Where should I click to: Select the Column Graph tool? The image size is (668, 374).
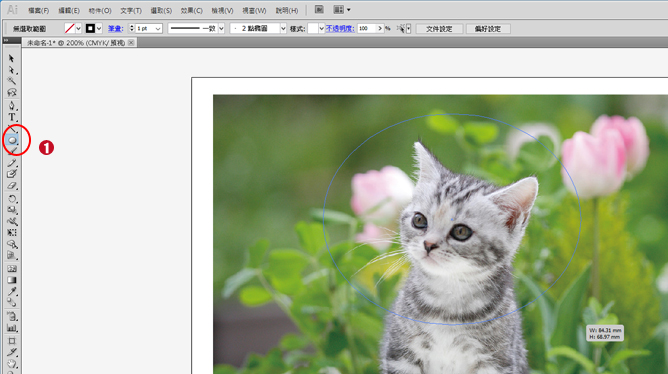pos(12,328)
